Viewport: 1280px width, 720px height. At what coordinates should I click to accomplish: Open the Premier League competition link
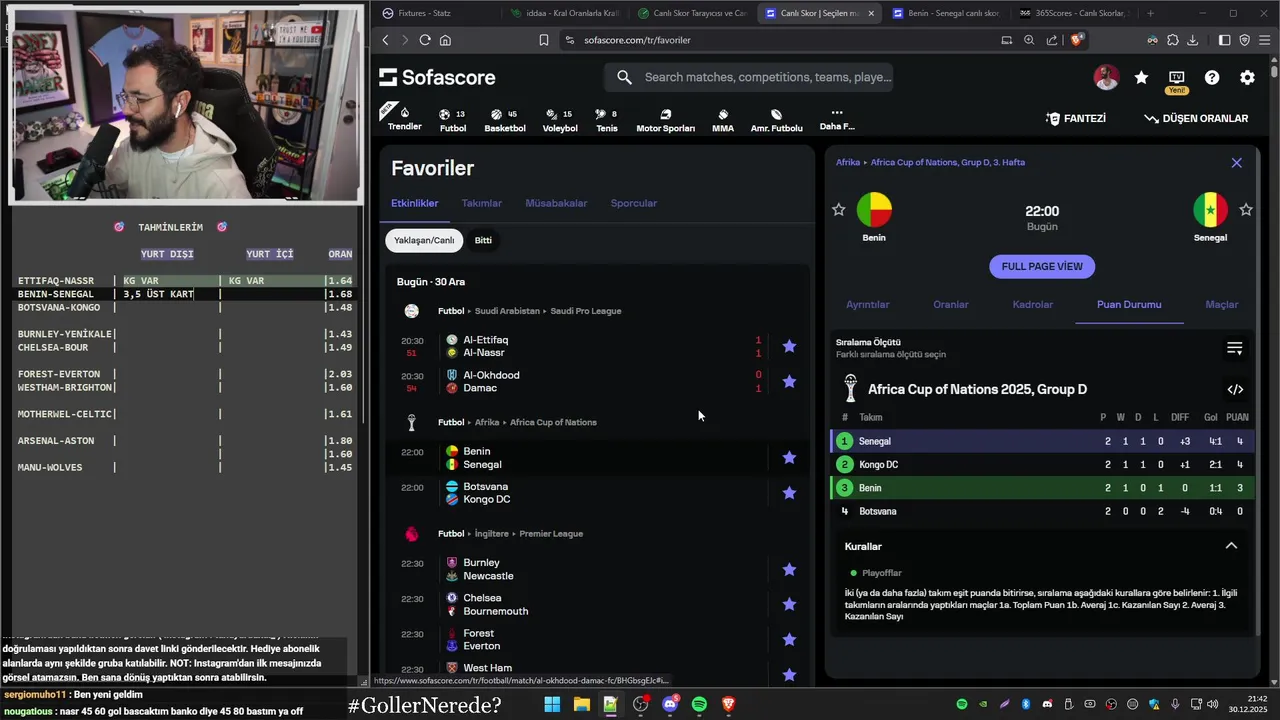pos(551,534)
